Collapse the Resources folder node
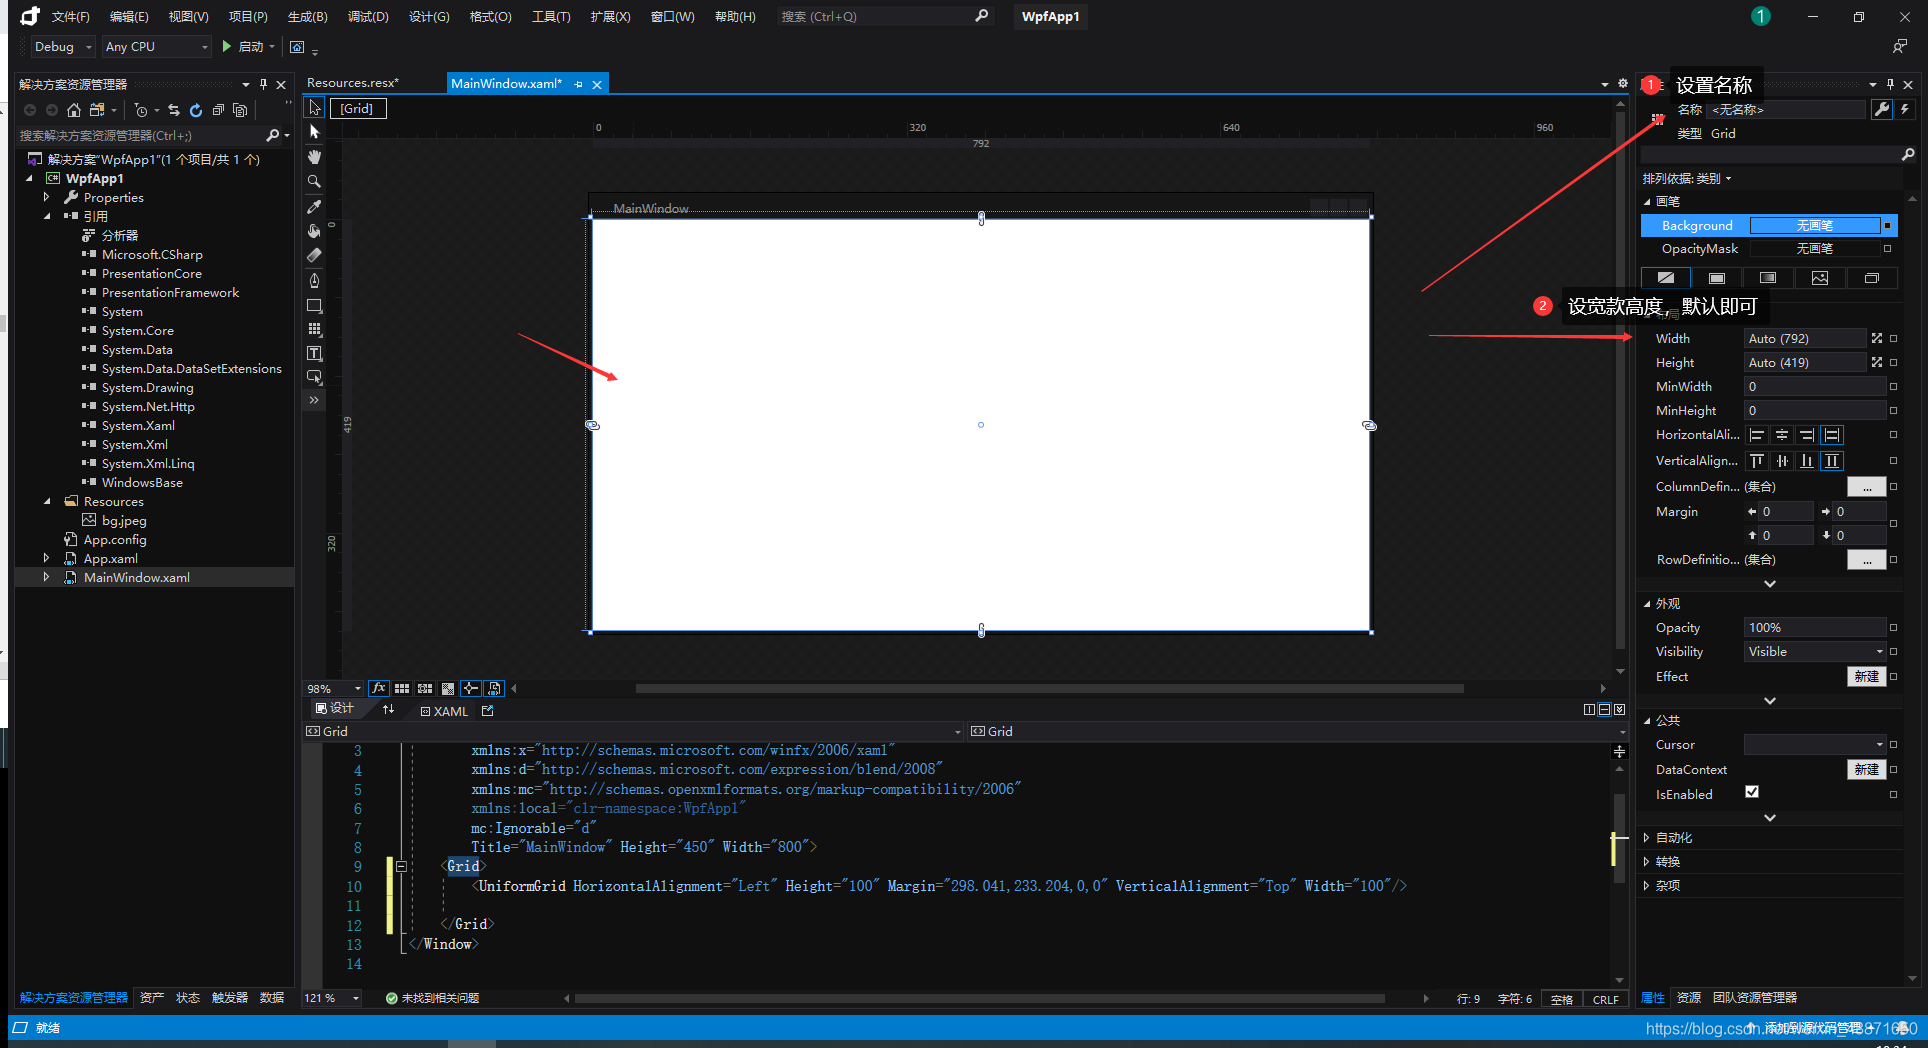Screen dimensions: 1928x1048 click(x=47, y=501)
